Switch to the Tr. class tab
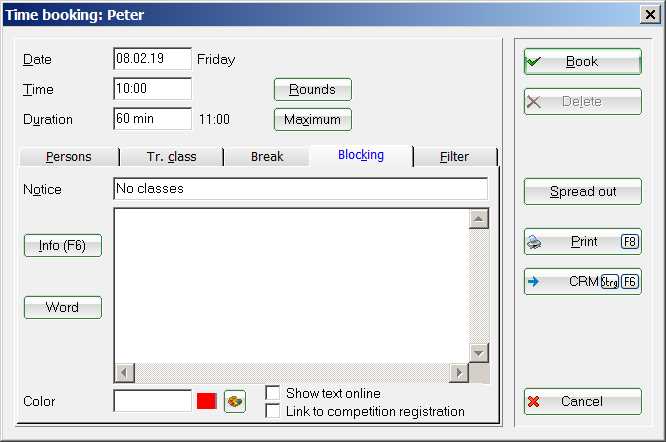This screenshot has height=442, width=666. pyautogui.click(x=172, y=157)
